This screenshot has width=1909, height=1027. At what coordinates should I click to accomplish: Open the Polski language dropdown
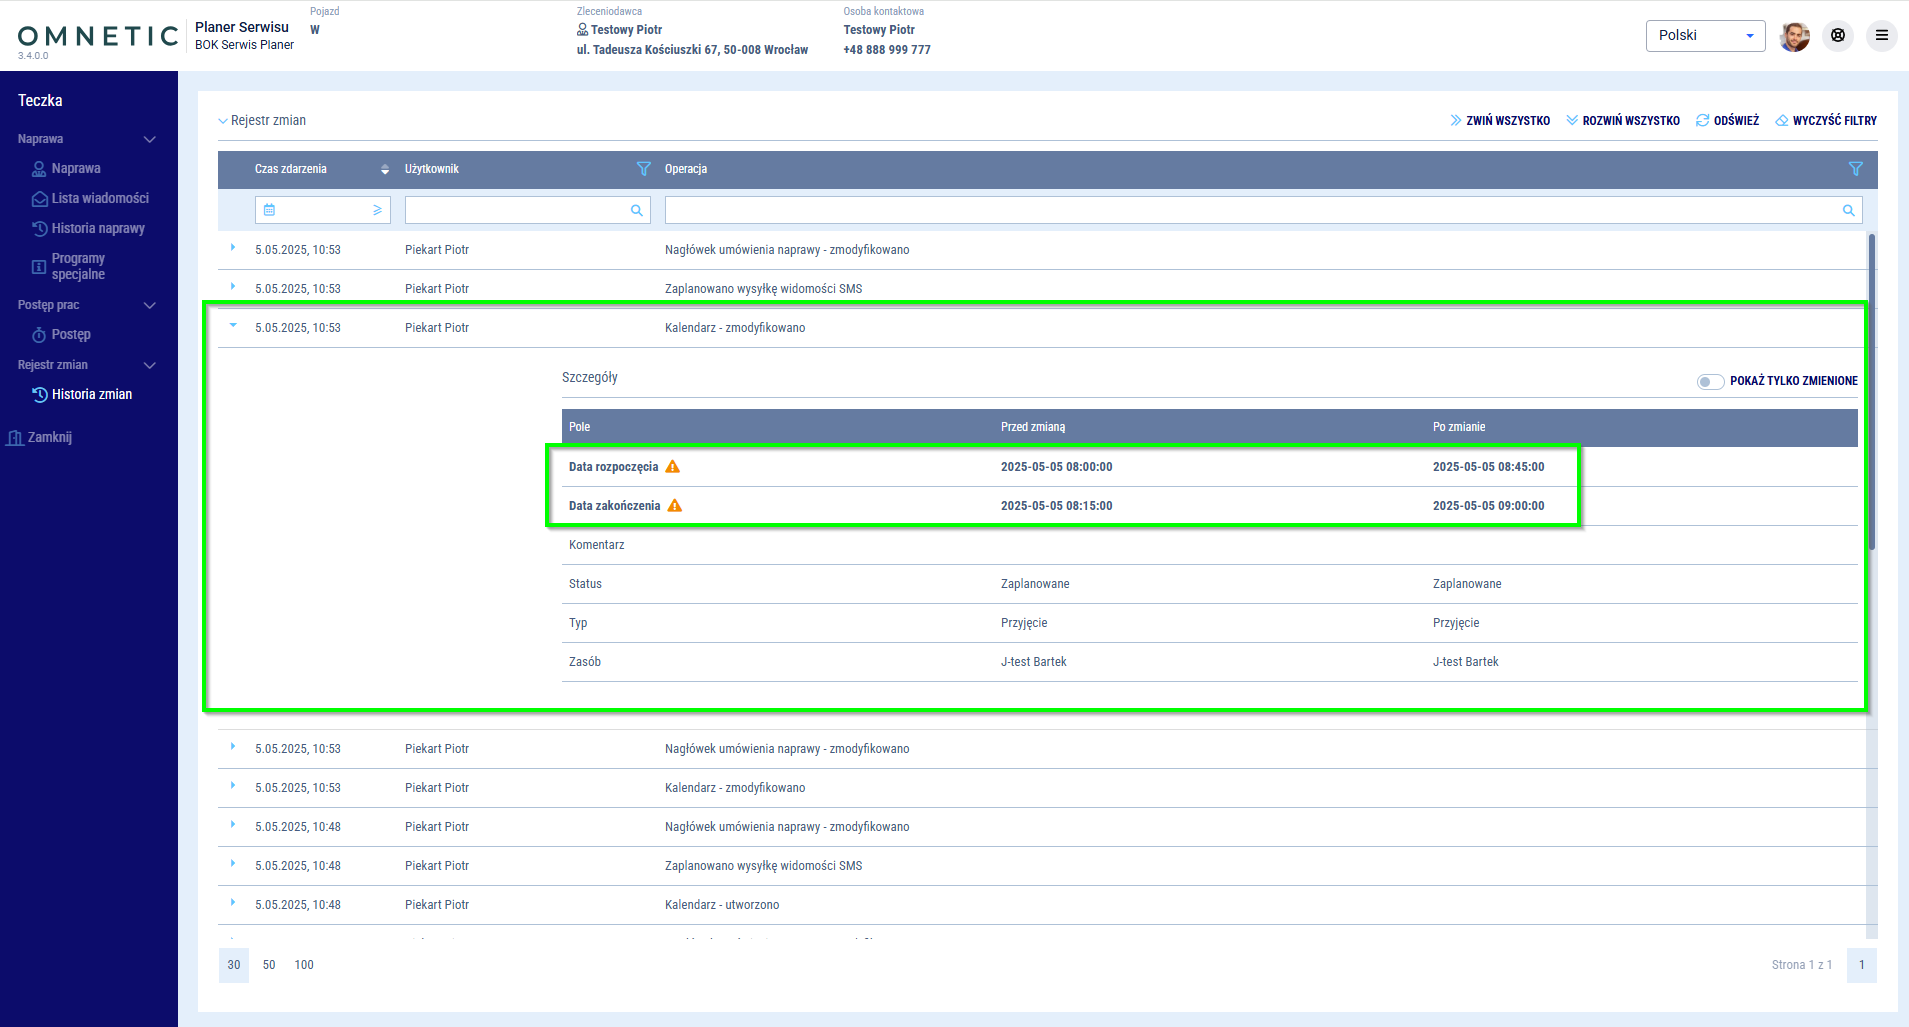[x=1705, y=36]
